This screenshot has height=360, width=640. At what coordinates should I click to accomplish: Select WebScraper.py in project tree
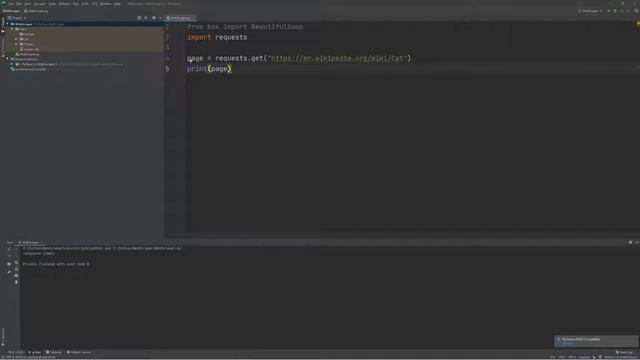point(28,54)
